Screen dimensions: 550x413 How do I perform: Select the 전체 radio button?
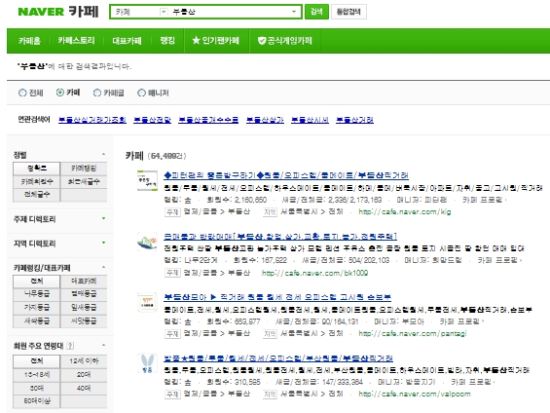pos(22,93)
